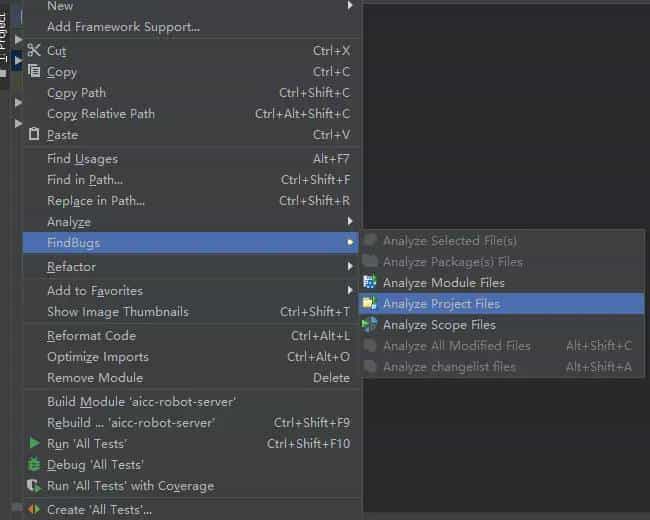Click the Debug 'All Tests' bug icon

pos(34,465)
